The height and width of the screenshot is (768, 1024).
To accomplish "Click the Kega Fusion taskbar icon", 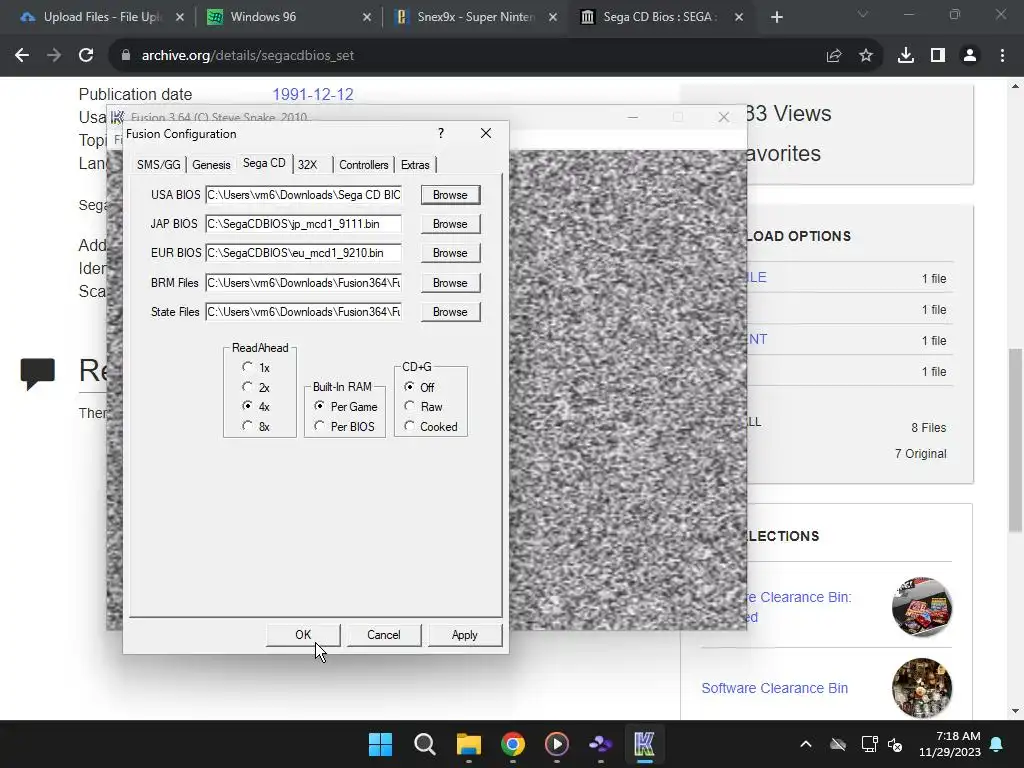I will click(644, 744).
